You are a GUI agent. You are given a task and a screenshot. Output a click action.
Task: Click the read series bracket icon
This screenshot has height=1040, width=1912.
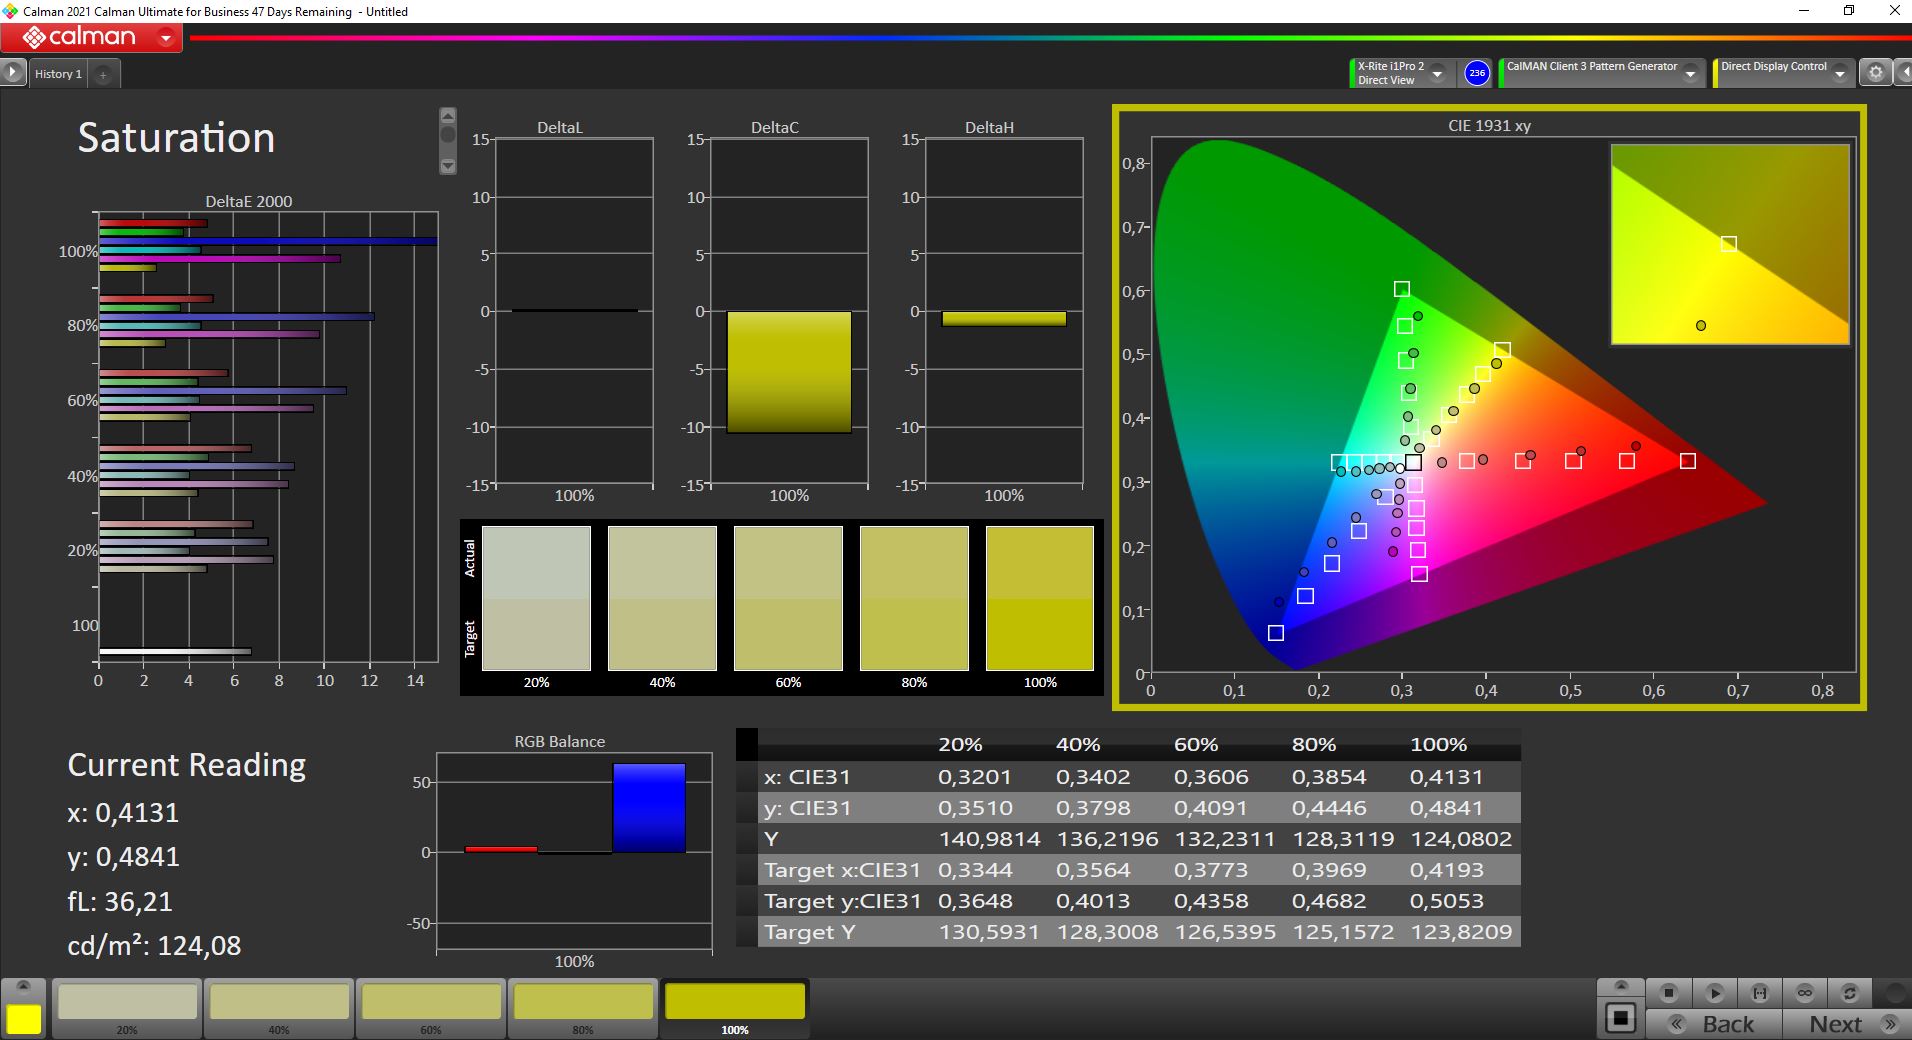point(1759,993)
